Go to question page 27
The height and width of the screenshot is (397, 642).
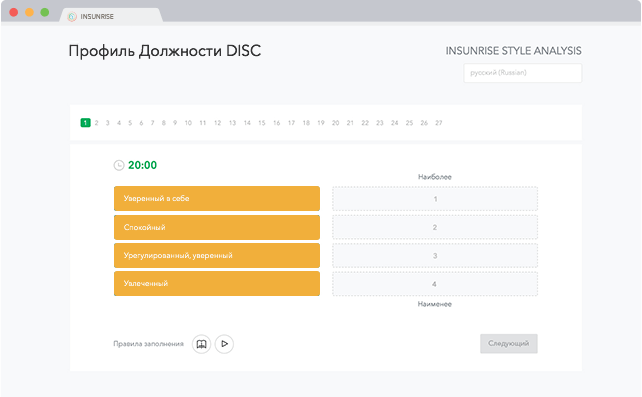tap(439, 123)
